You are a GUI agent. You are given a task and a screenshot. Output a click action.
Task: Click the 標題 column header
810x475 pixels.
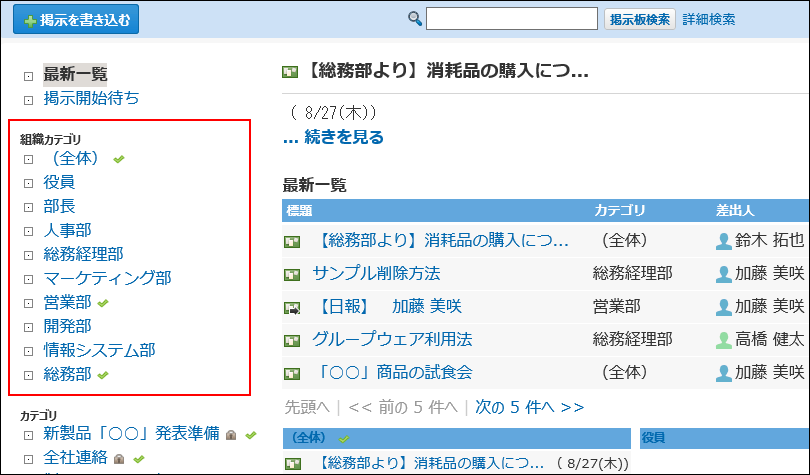click(300, 211)
